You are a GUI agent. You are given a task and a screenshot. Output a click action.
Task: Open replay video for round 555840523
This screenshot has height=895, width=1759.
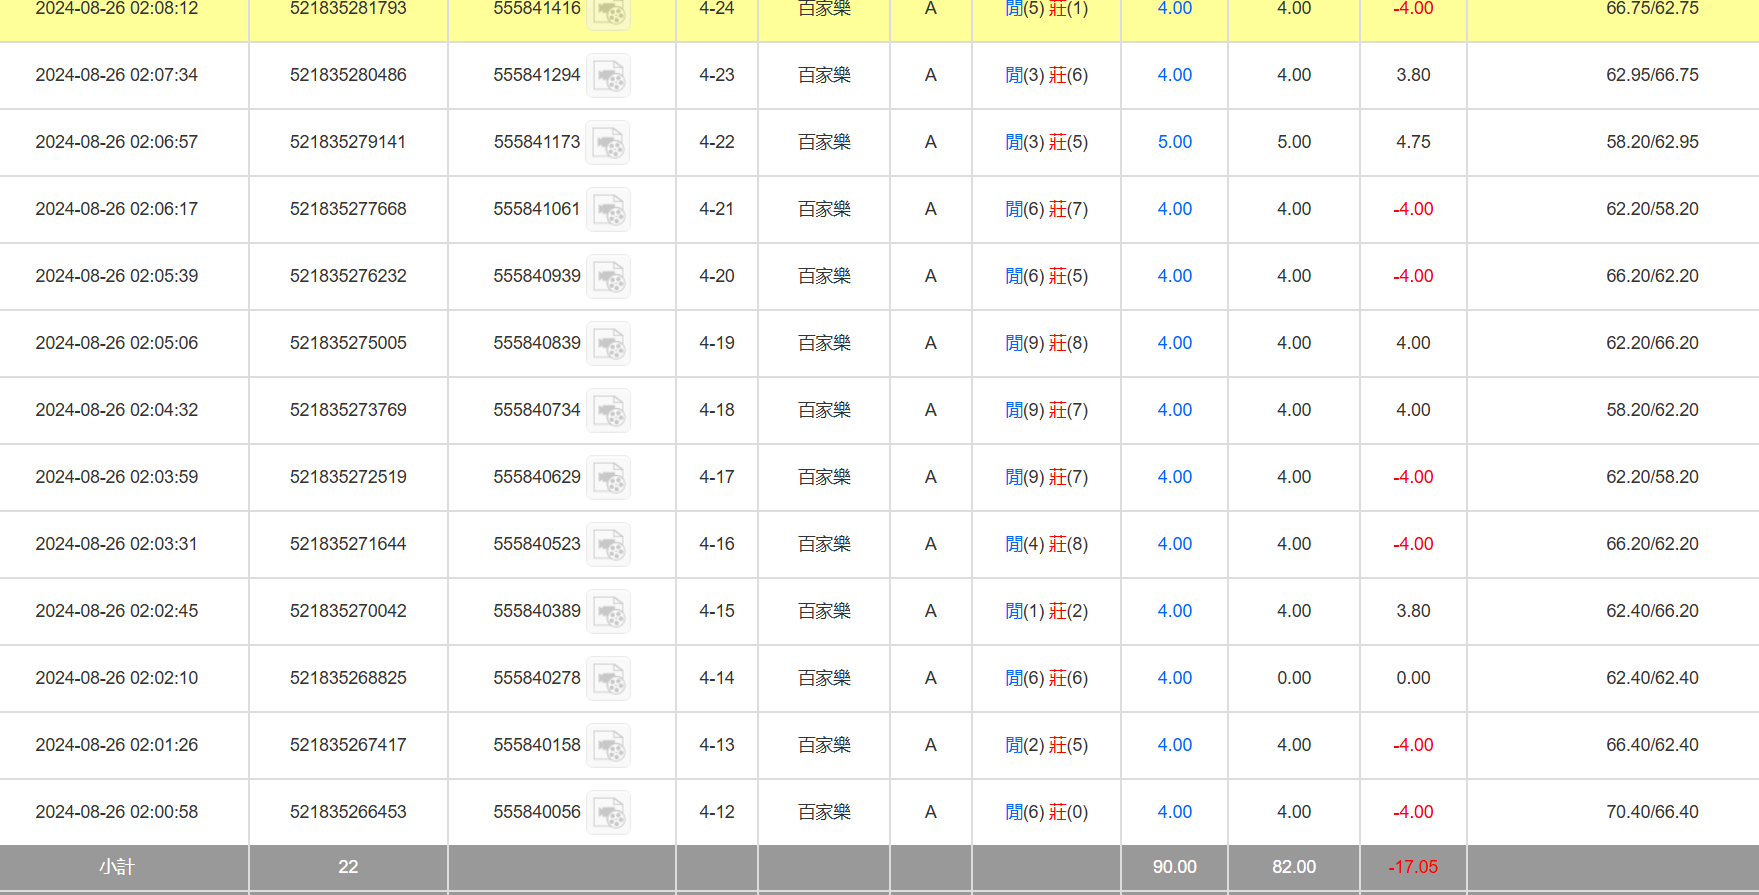tap(608, 545)
